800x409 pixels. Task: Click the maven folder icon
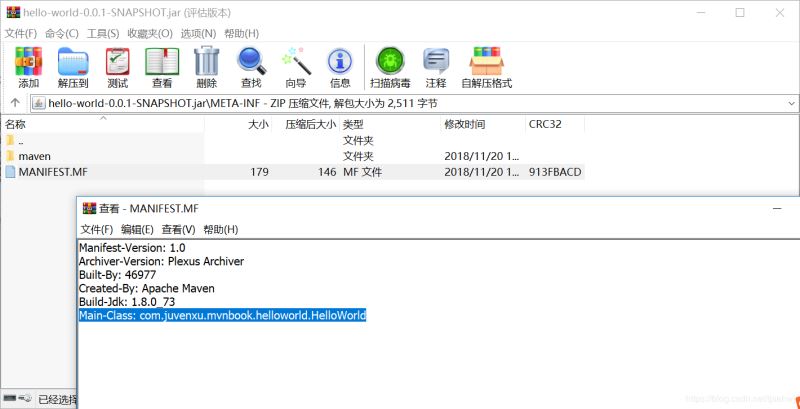point(10,156)
